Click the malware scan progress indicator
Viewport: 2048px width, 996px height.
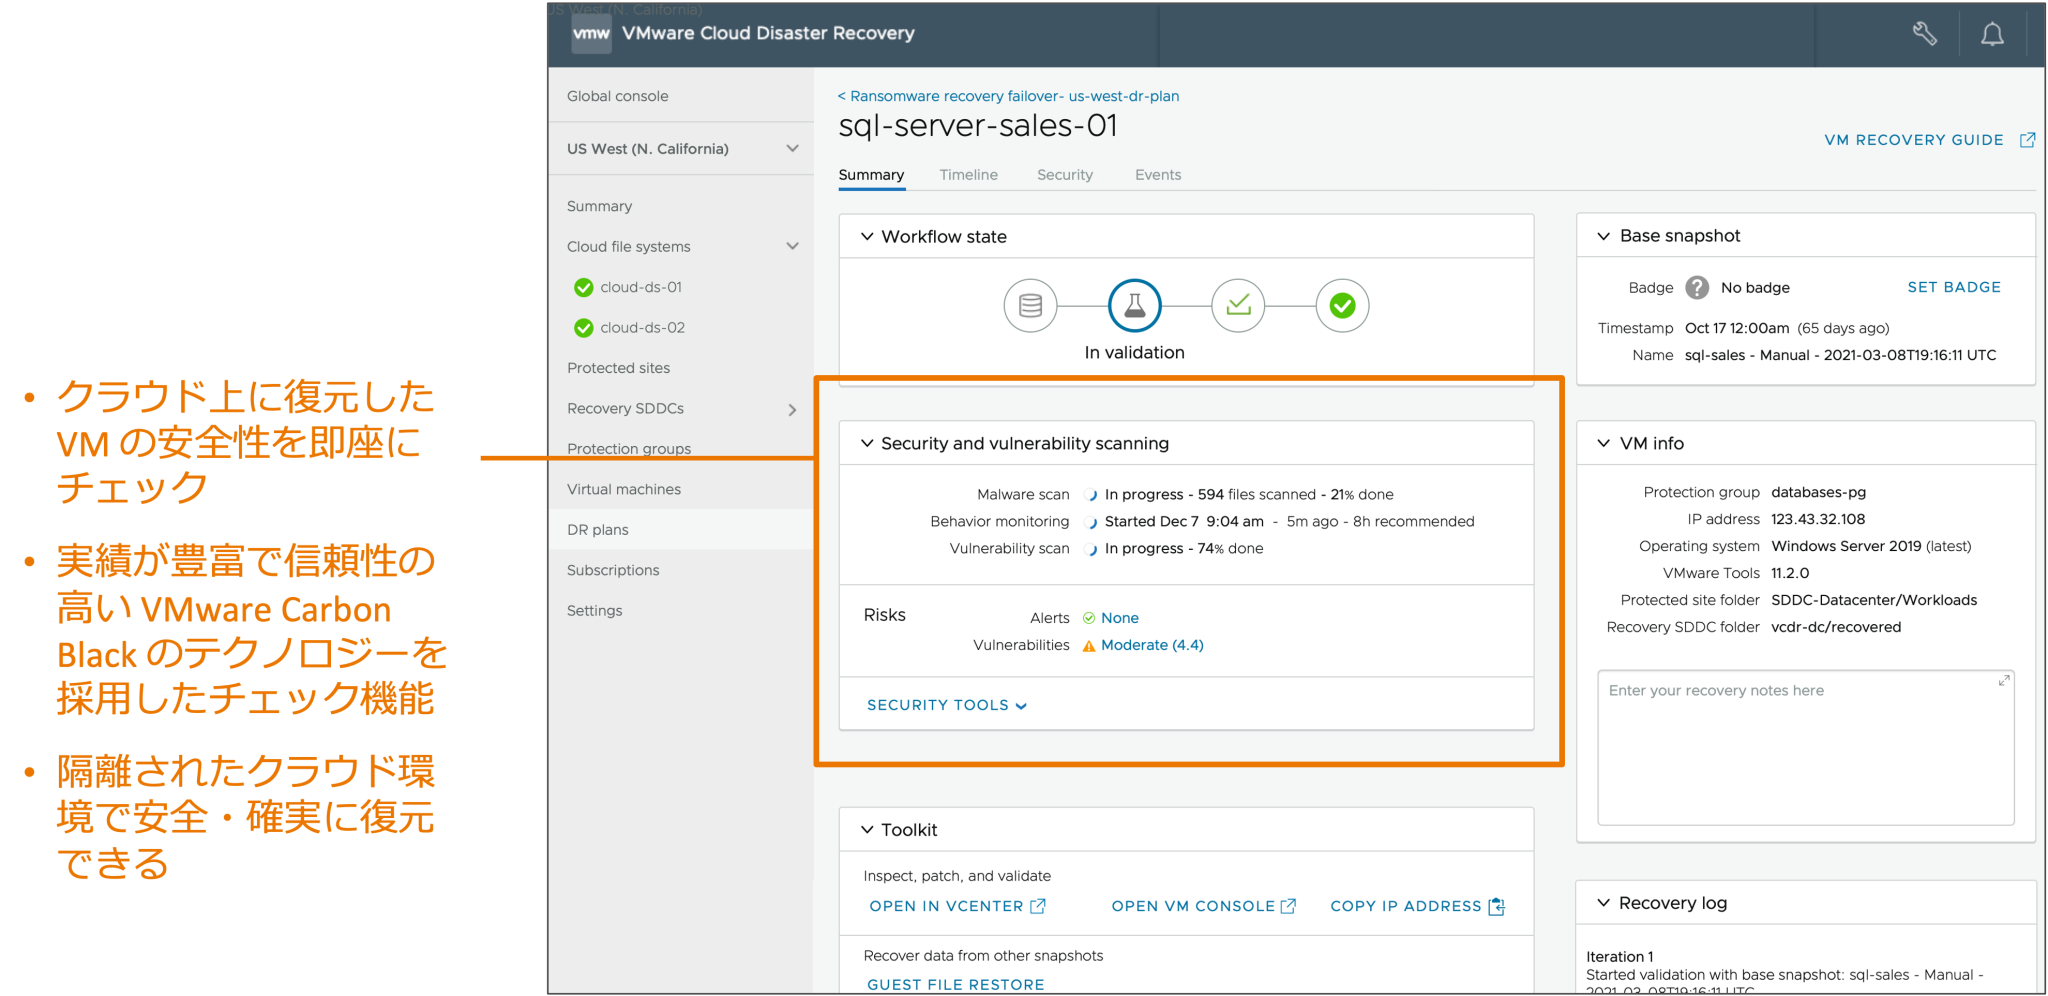[x=1089, y=493]
